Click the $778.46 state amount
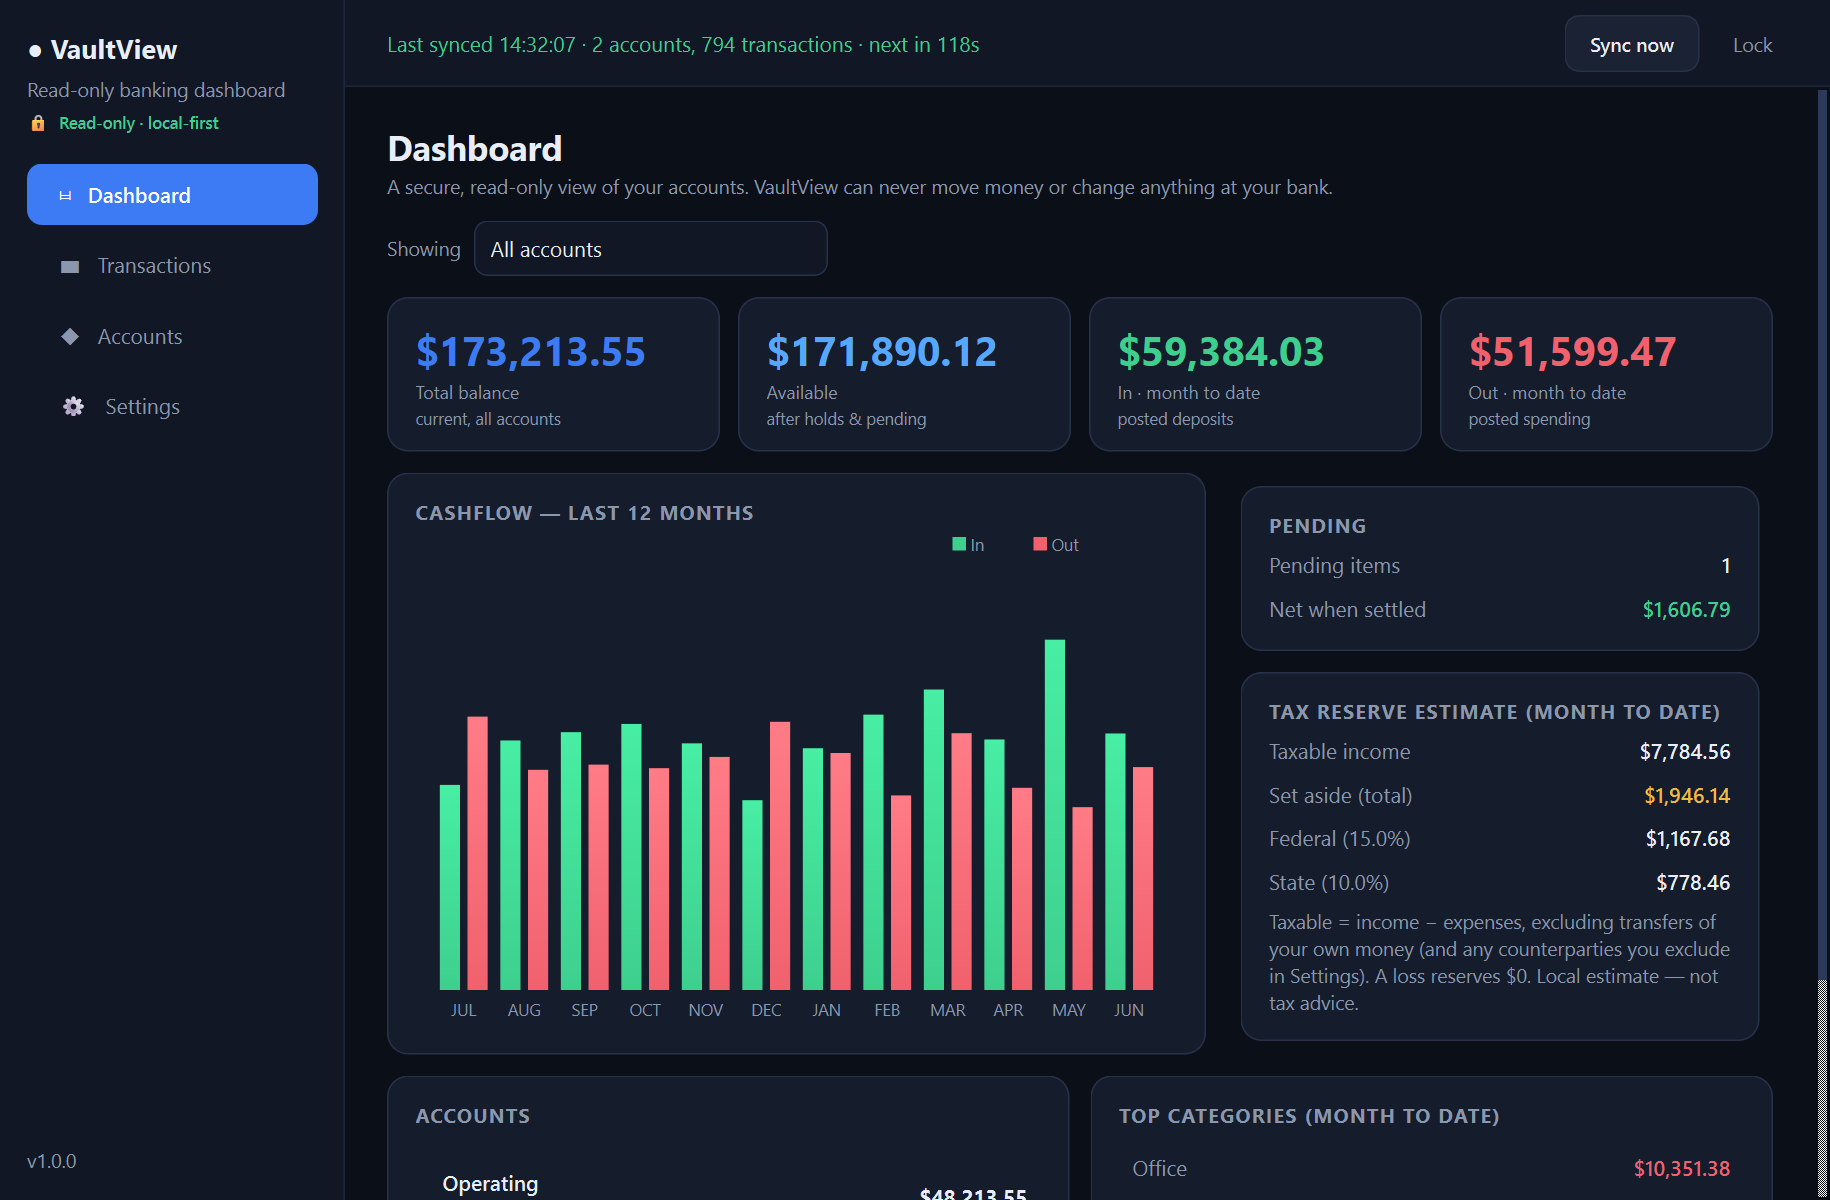Viewport: 1830px width, 1200px height. pyautogui.click(x=1693, y=883)
